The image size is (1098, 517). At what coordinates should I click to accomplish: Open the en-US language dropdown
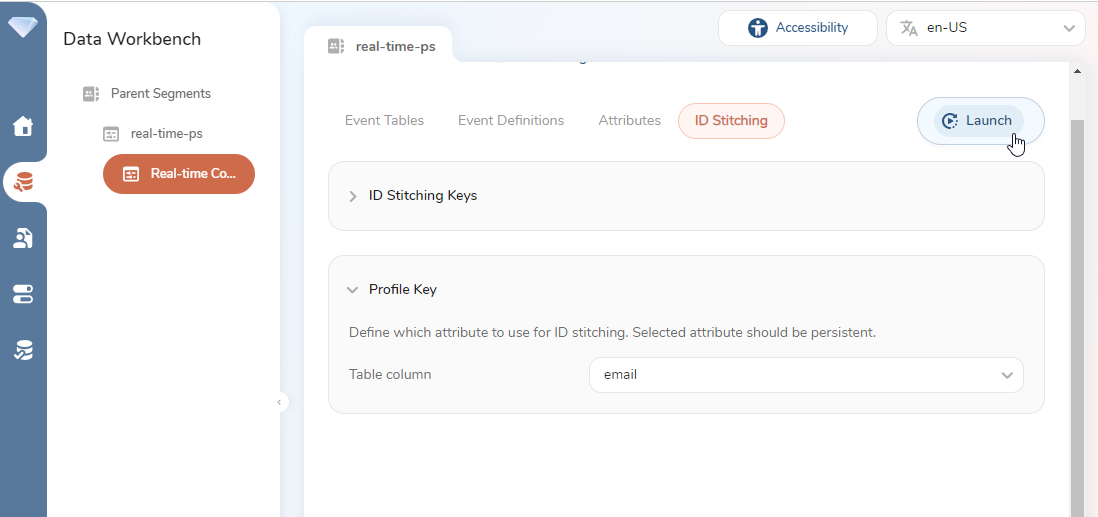coord(985,28)
